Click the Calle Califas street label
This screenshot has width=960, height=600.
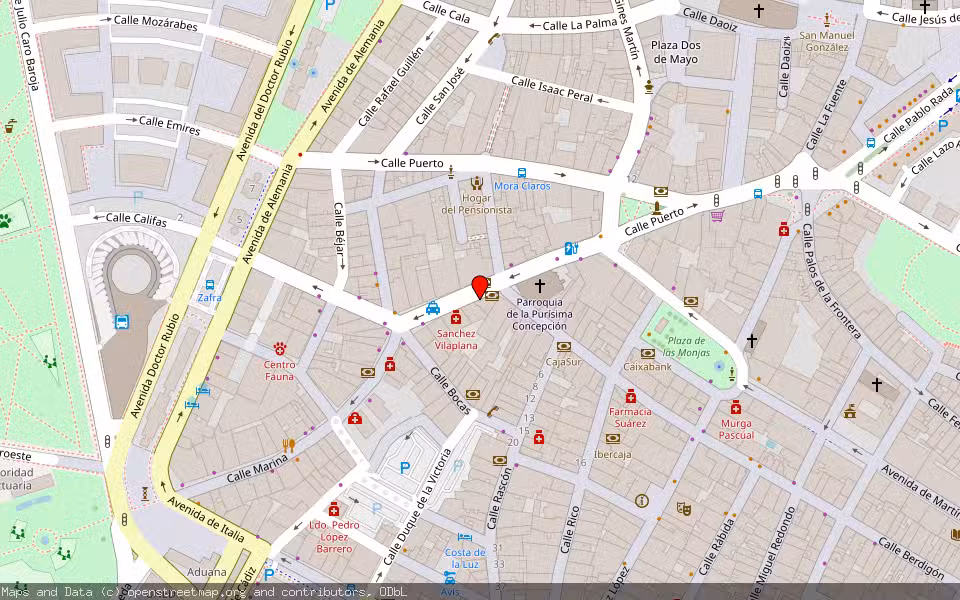[136, 219]
